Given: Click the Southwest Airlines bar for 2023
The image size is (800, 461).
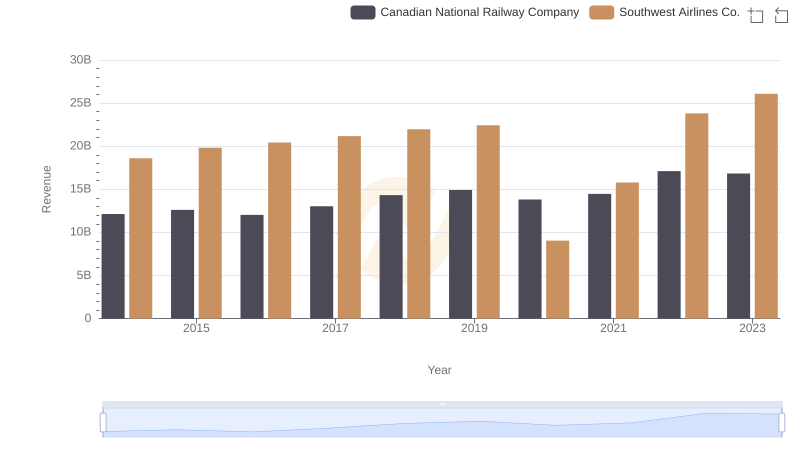Looking at the screenshot, I should (x=766, y=206).
